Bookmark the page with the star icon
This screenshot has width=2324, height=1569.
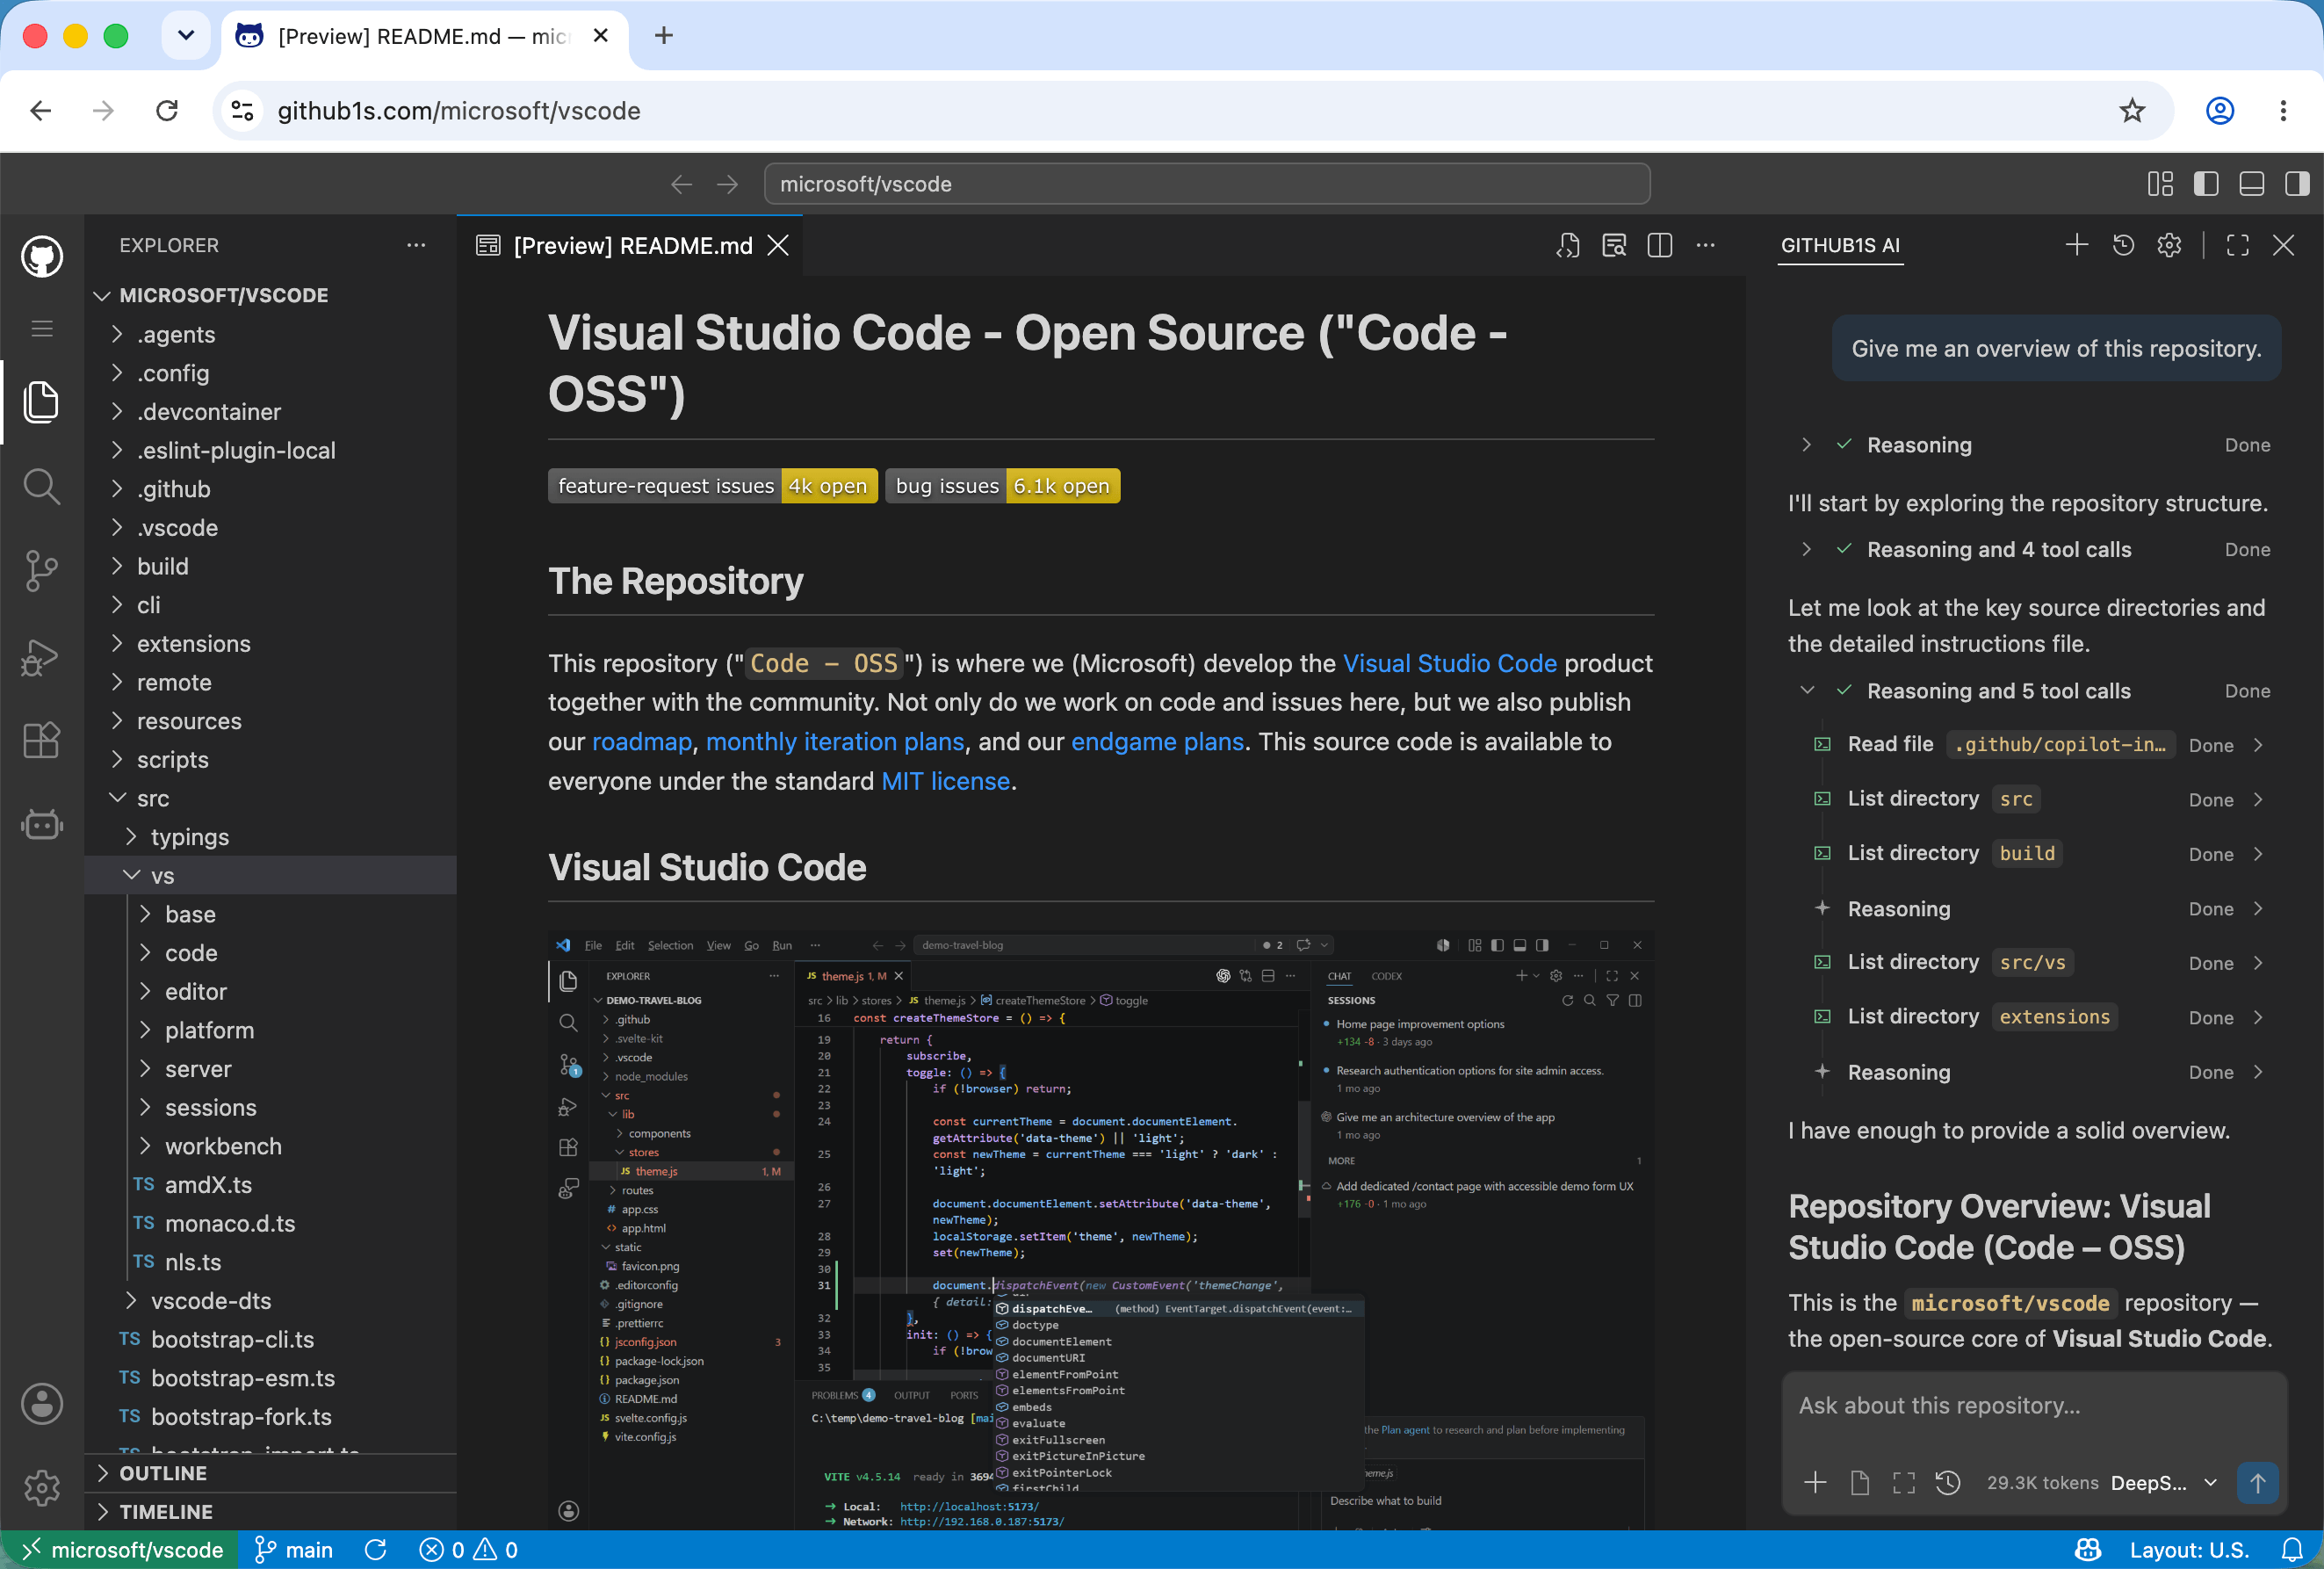point(2132,110)
